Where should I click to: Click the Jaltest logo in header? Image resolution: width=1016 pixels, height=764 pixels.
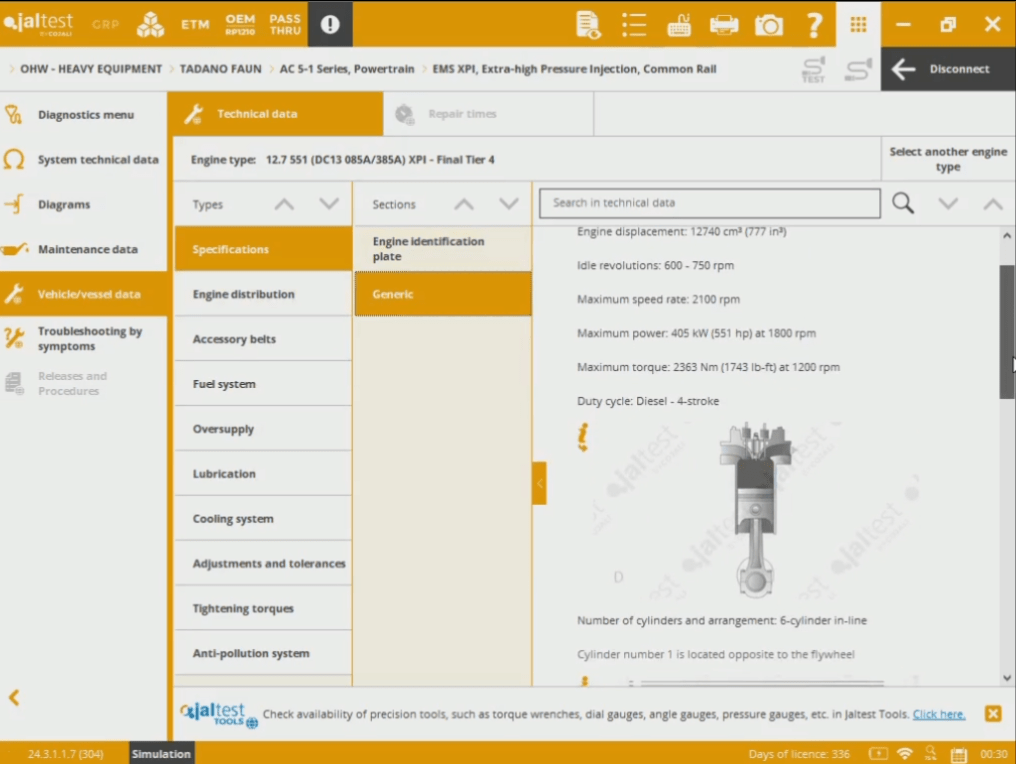pos(39,23)
